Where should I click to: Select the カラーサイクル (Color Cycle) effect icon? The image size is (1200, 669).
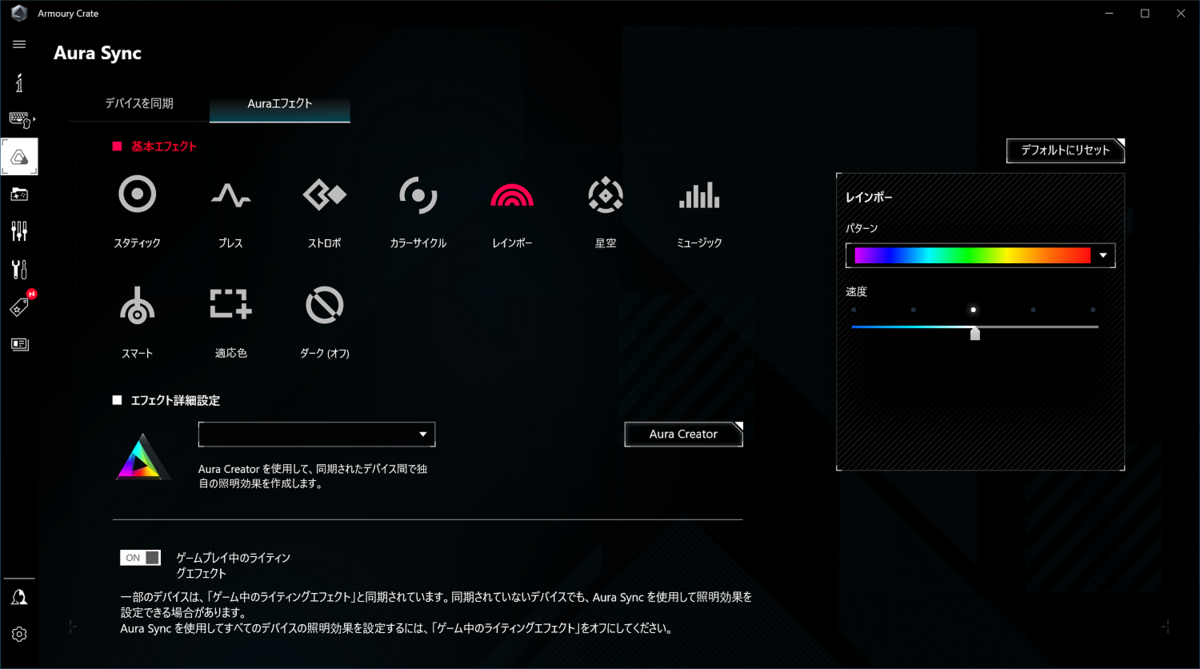(x=418, y=195)
